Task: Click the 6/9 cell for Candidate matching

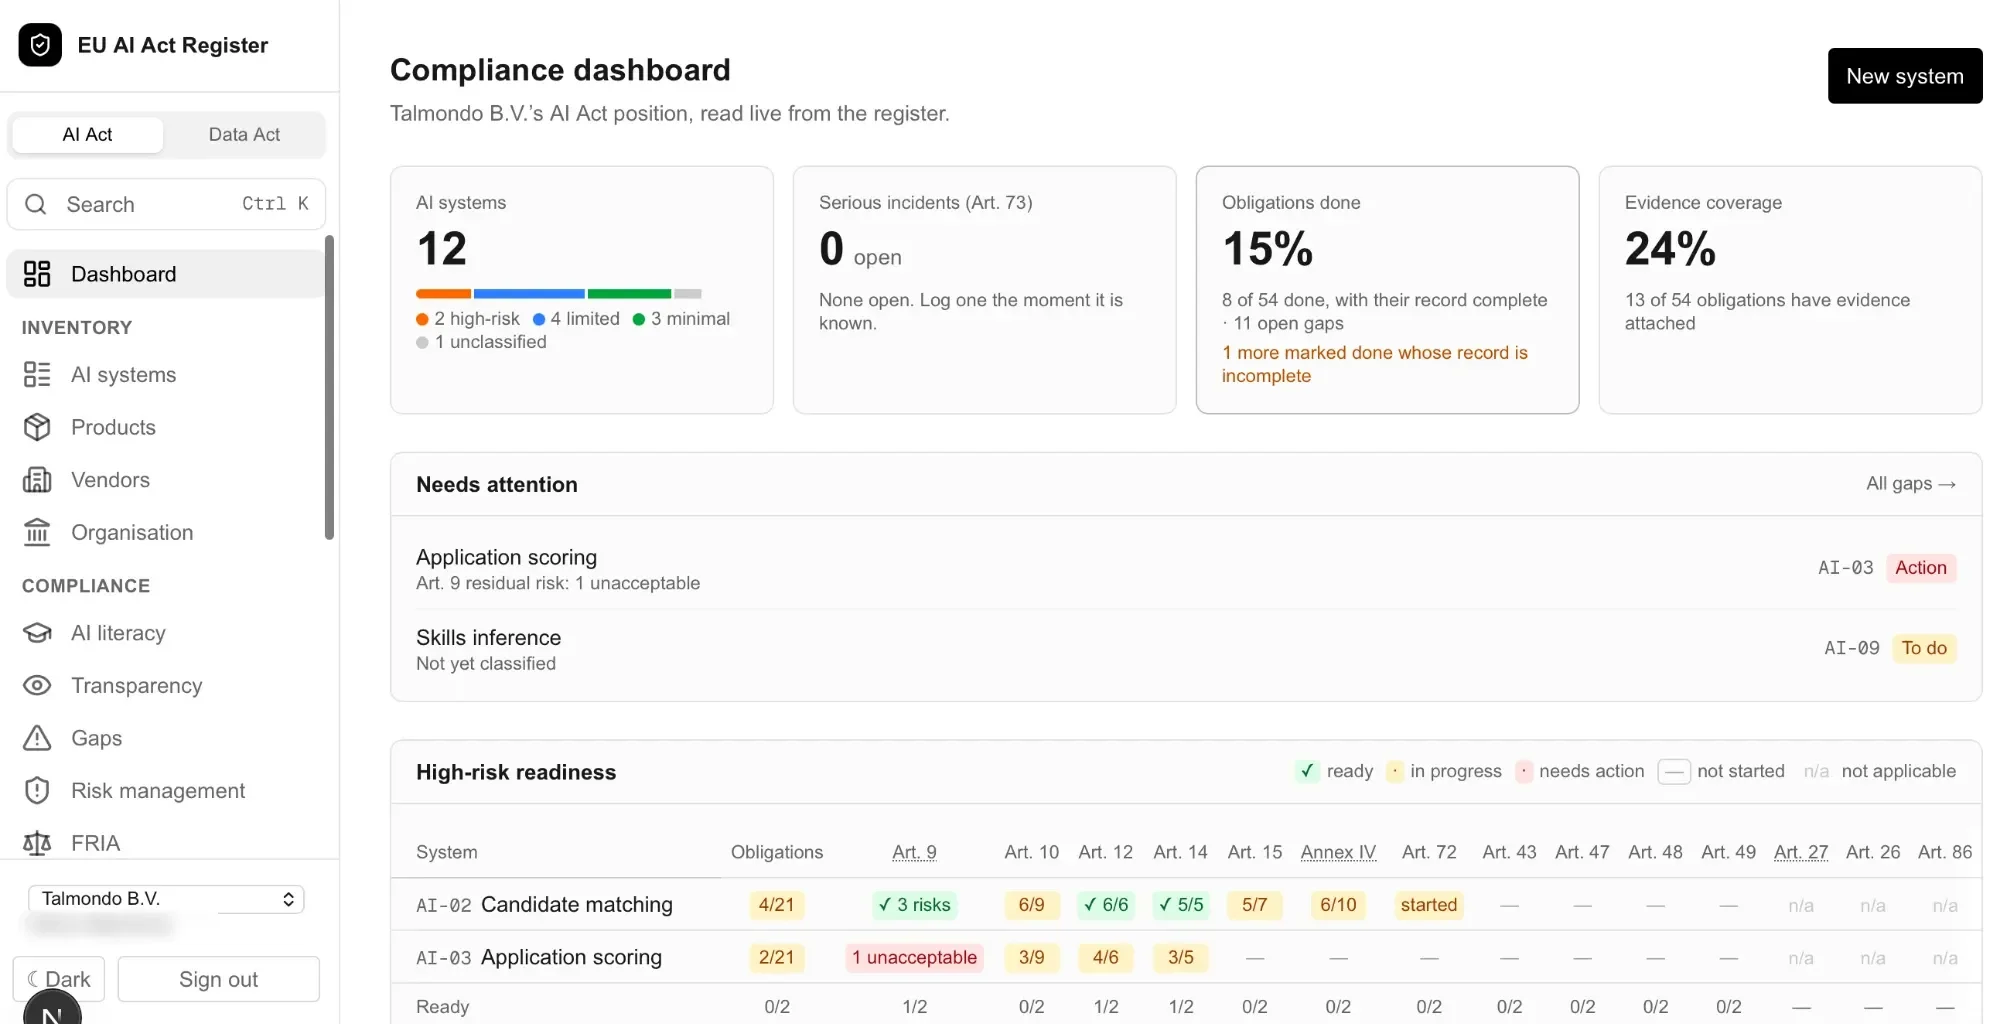Action: coord(1031,905)
